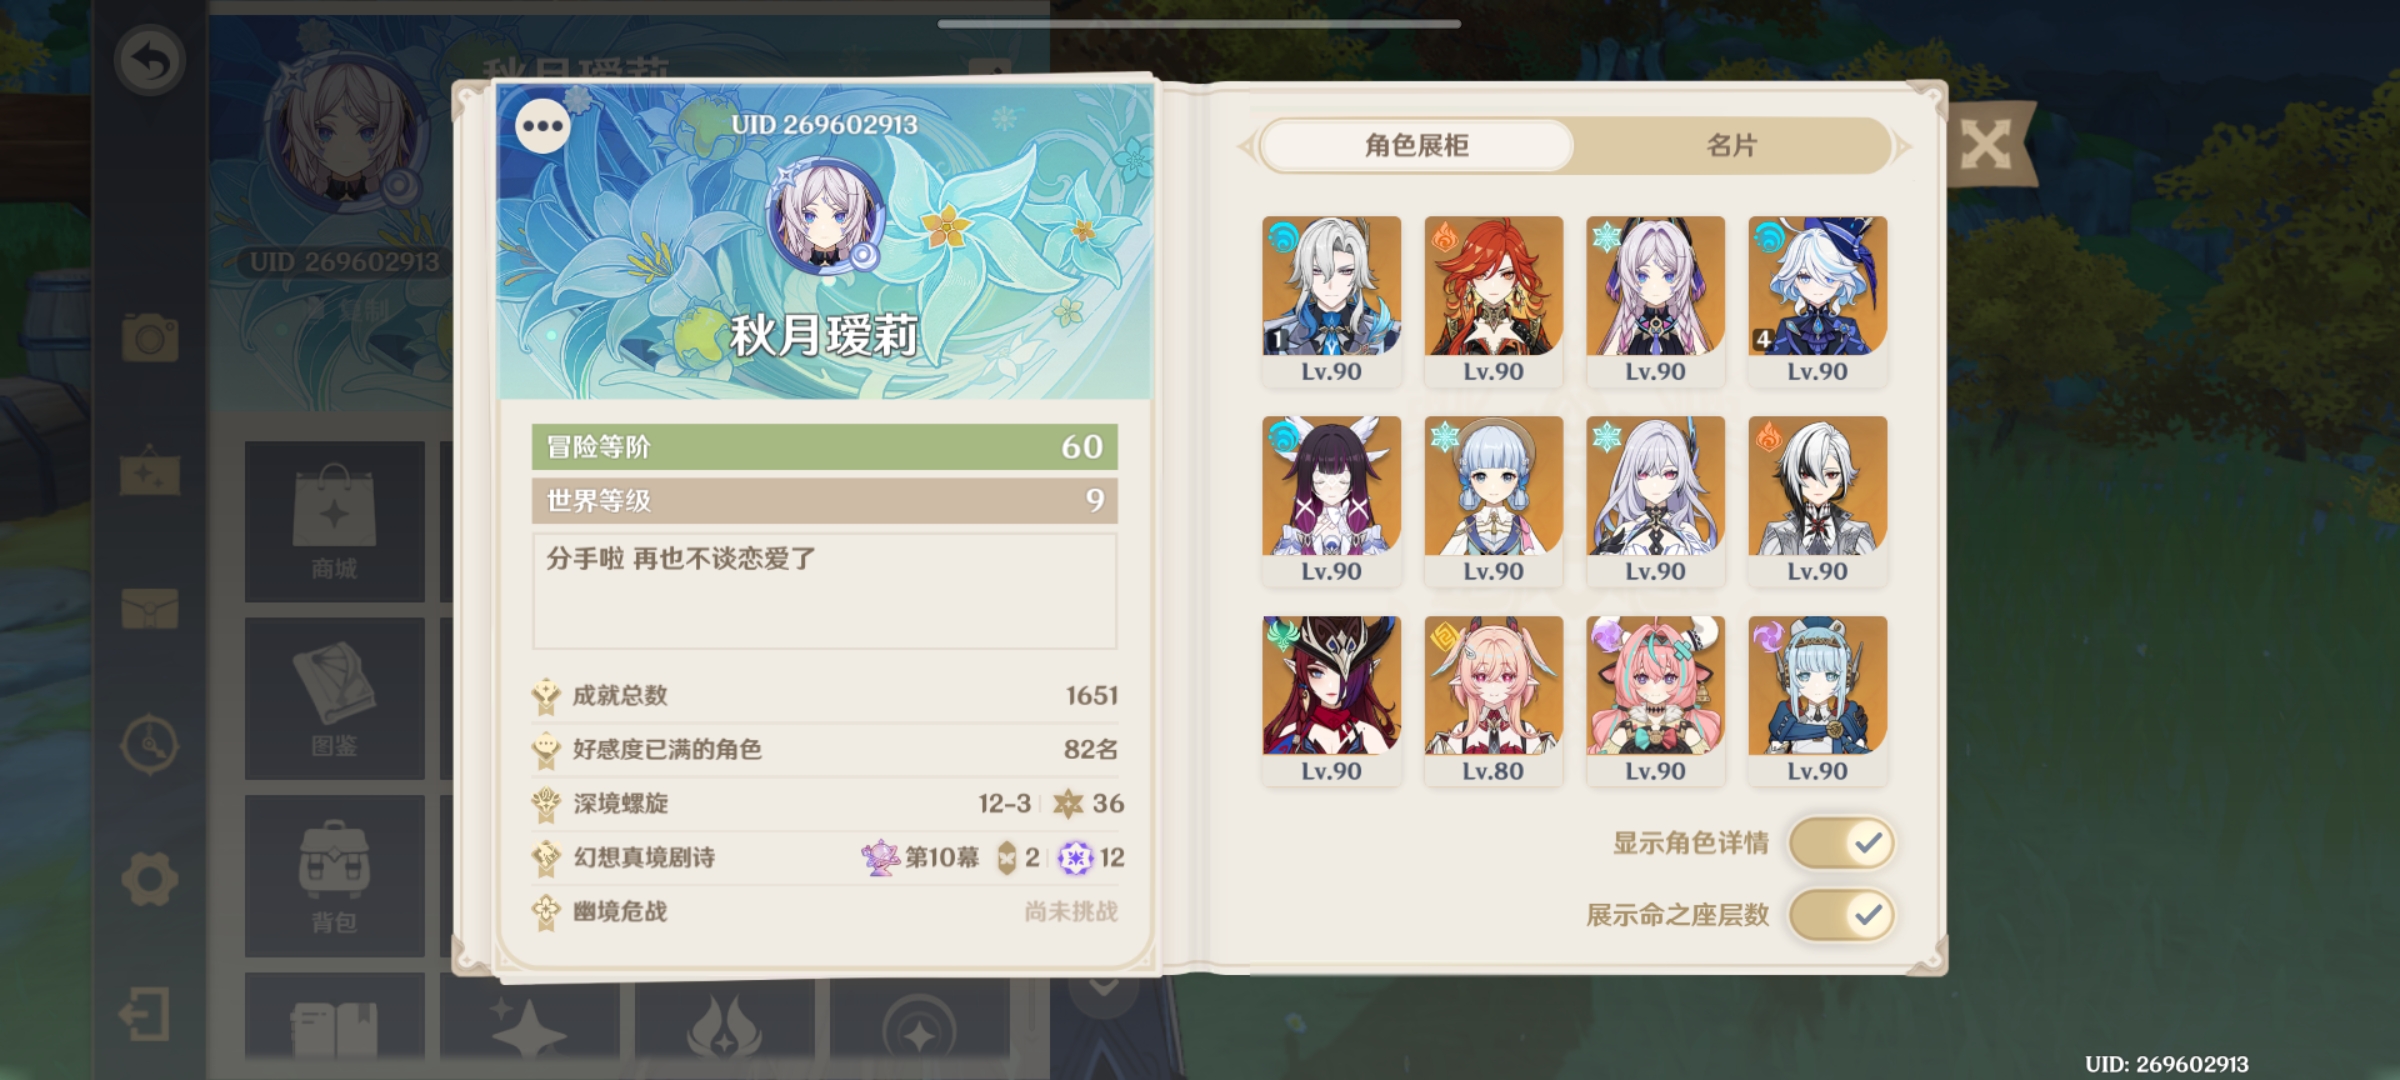Viewport: 2400px width, 1080px height.
Task: Click the mail envelope icon in sidebar
Action: (150, 608)
